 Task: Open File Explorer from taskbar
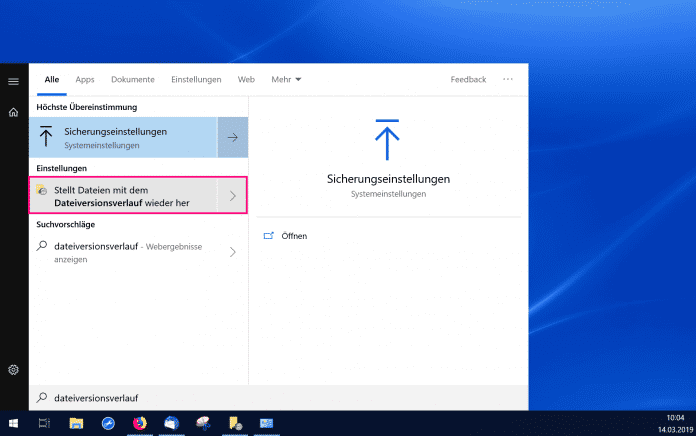click(x=76, y=423)
